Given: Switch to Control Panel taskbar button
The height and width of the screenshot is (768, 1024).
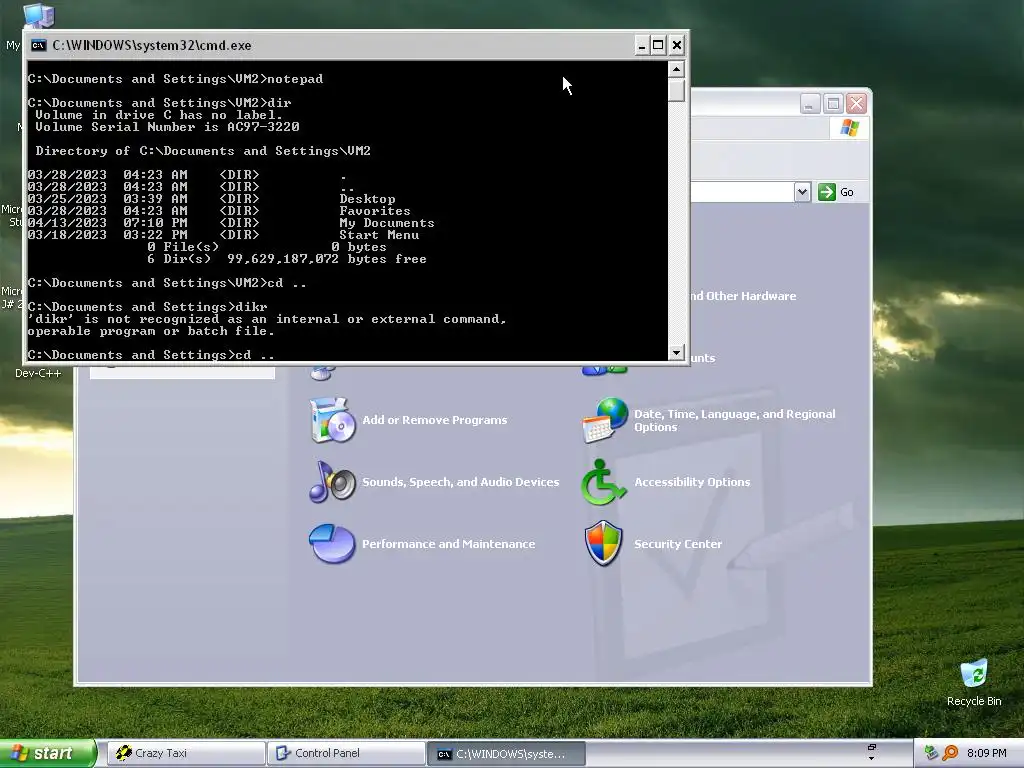Looking at the screenshot, I should [x=346, y=753].
